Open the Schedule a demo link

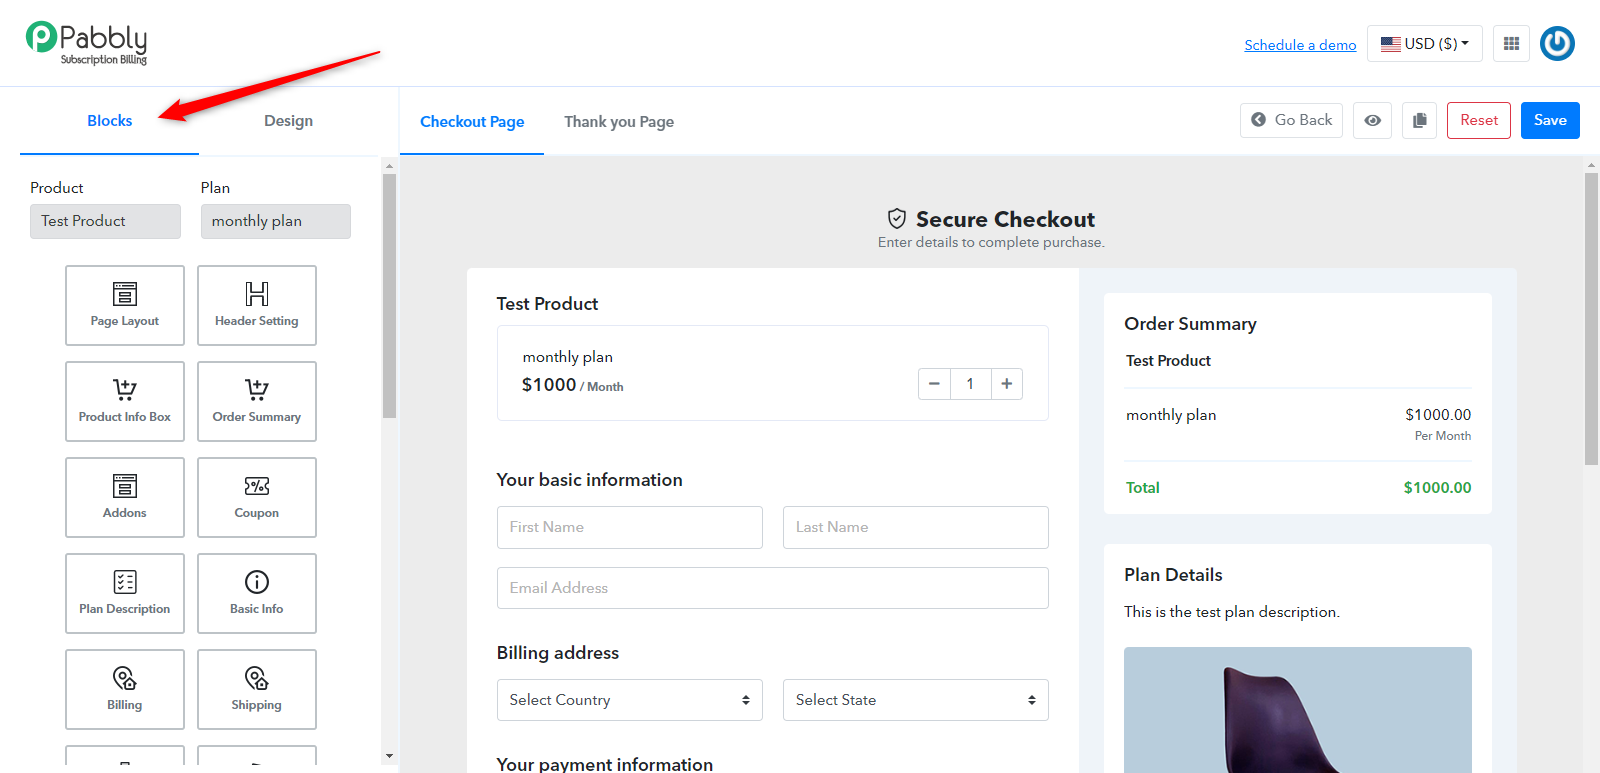pyautogui.click(x=1300, y=45)
